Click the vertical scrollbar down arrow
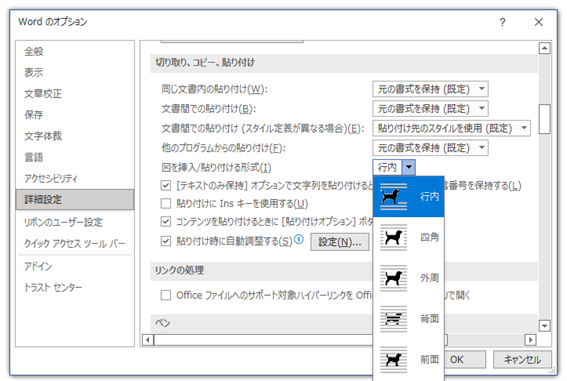Image resolution: width=567 pixels, height=381 pixels. click(545, 326)
